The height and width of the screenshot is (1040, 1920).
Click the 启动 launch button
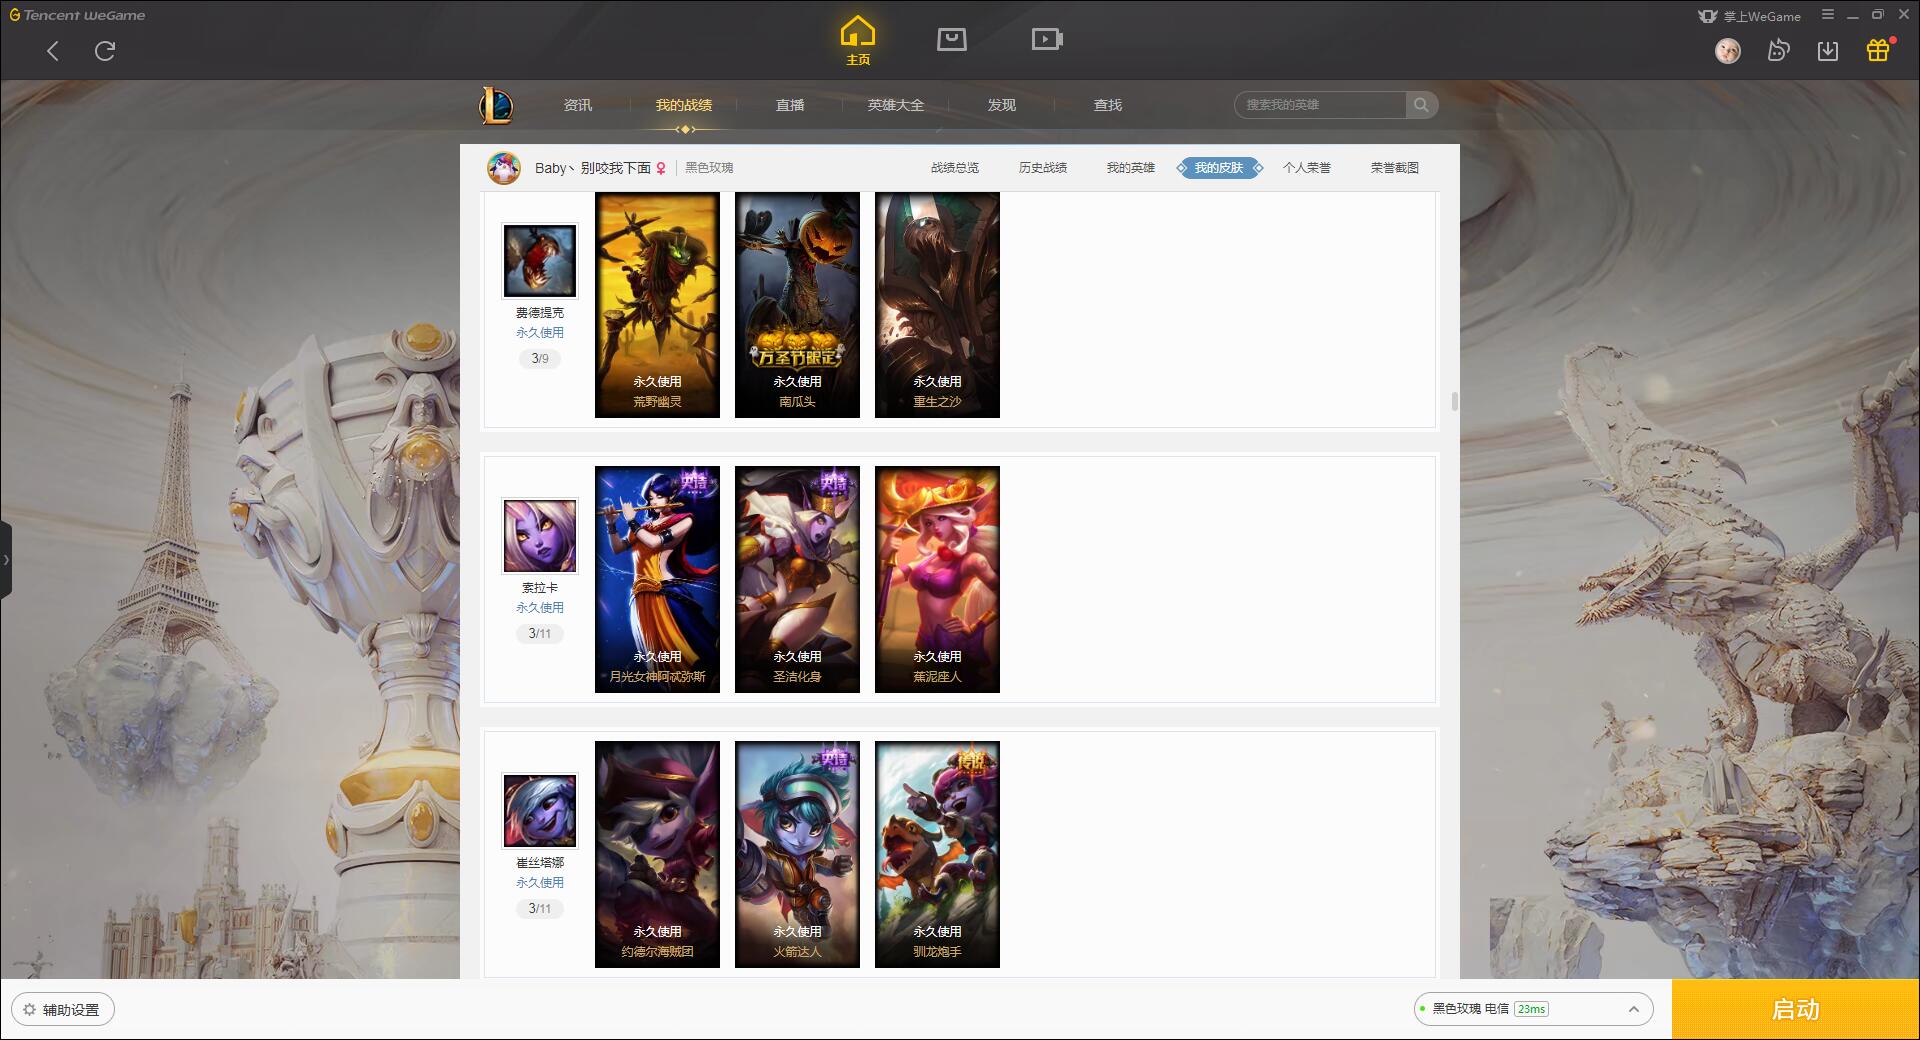1795,1010
